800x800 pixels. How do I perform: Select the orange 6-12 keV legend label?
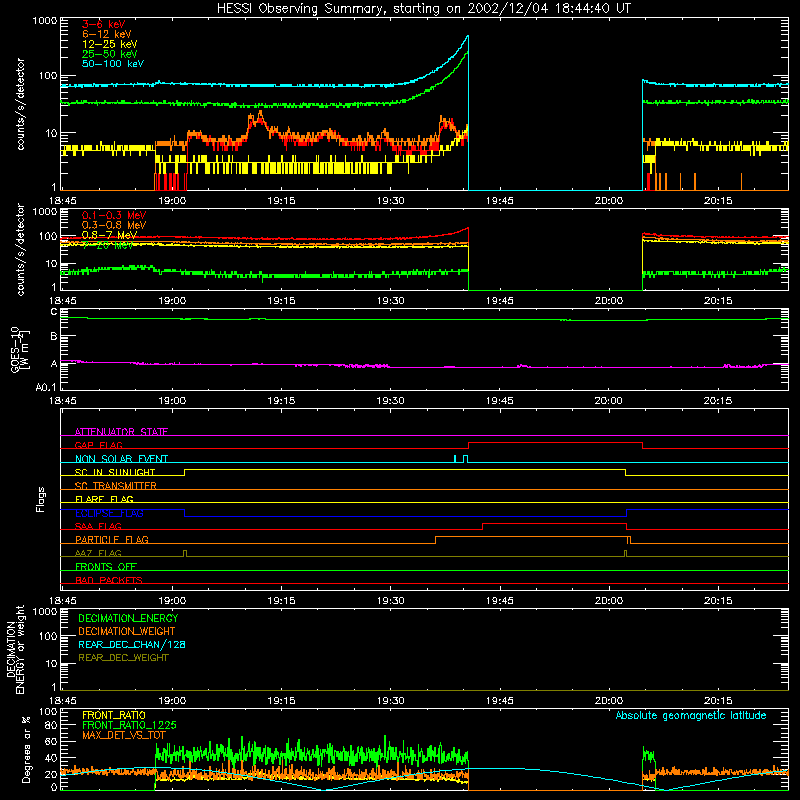[x=106, y=34]
